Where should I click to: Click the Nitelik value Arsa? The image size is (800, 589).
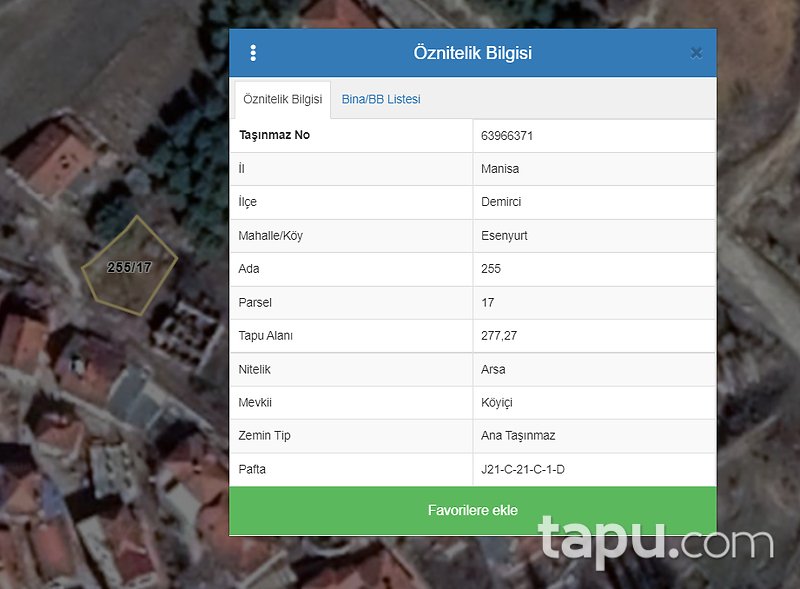pyautogui.click(x=493, y=370)
